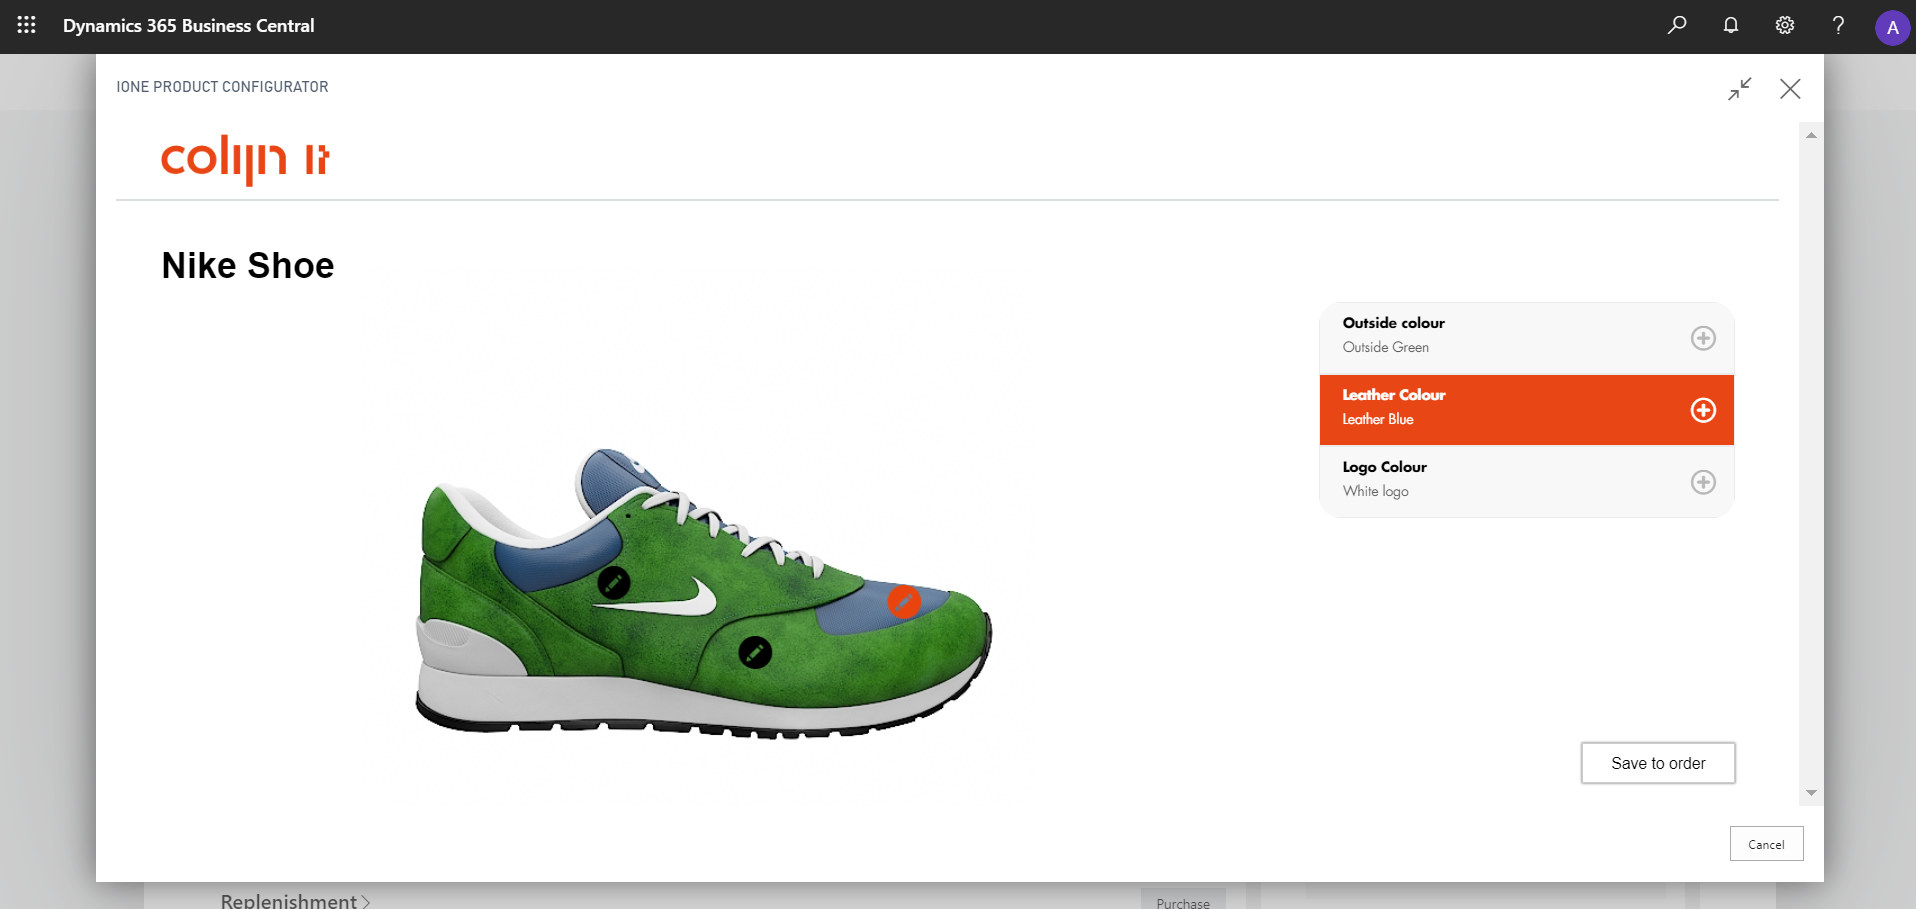Image resolution: width=1916 pixels, height=909 pixels.
Task: Click the Nike Shoe heading
Action: [248, 266]
